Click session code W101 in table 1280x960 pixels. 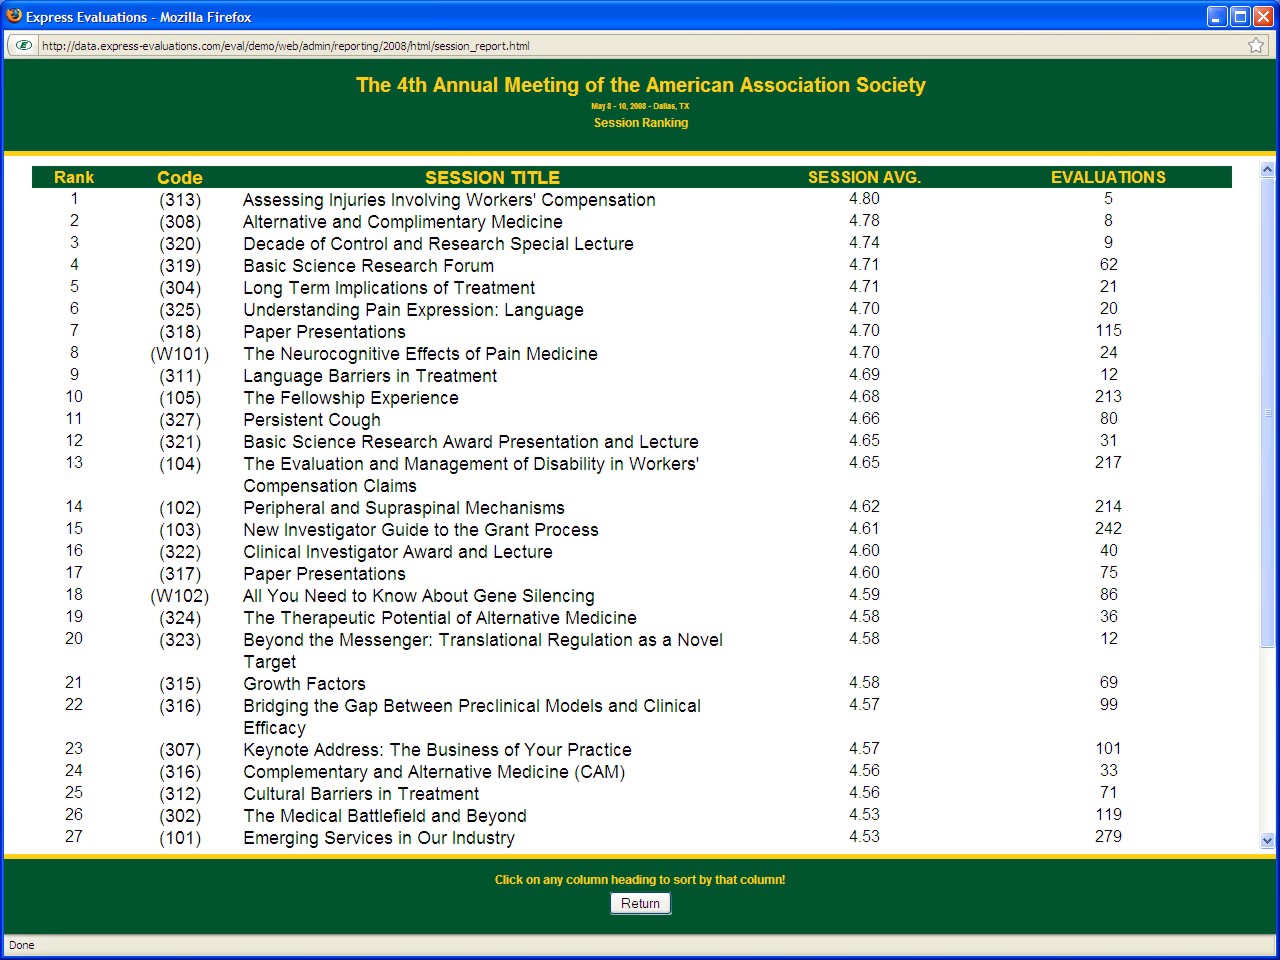pos(180,354)
